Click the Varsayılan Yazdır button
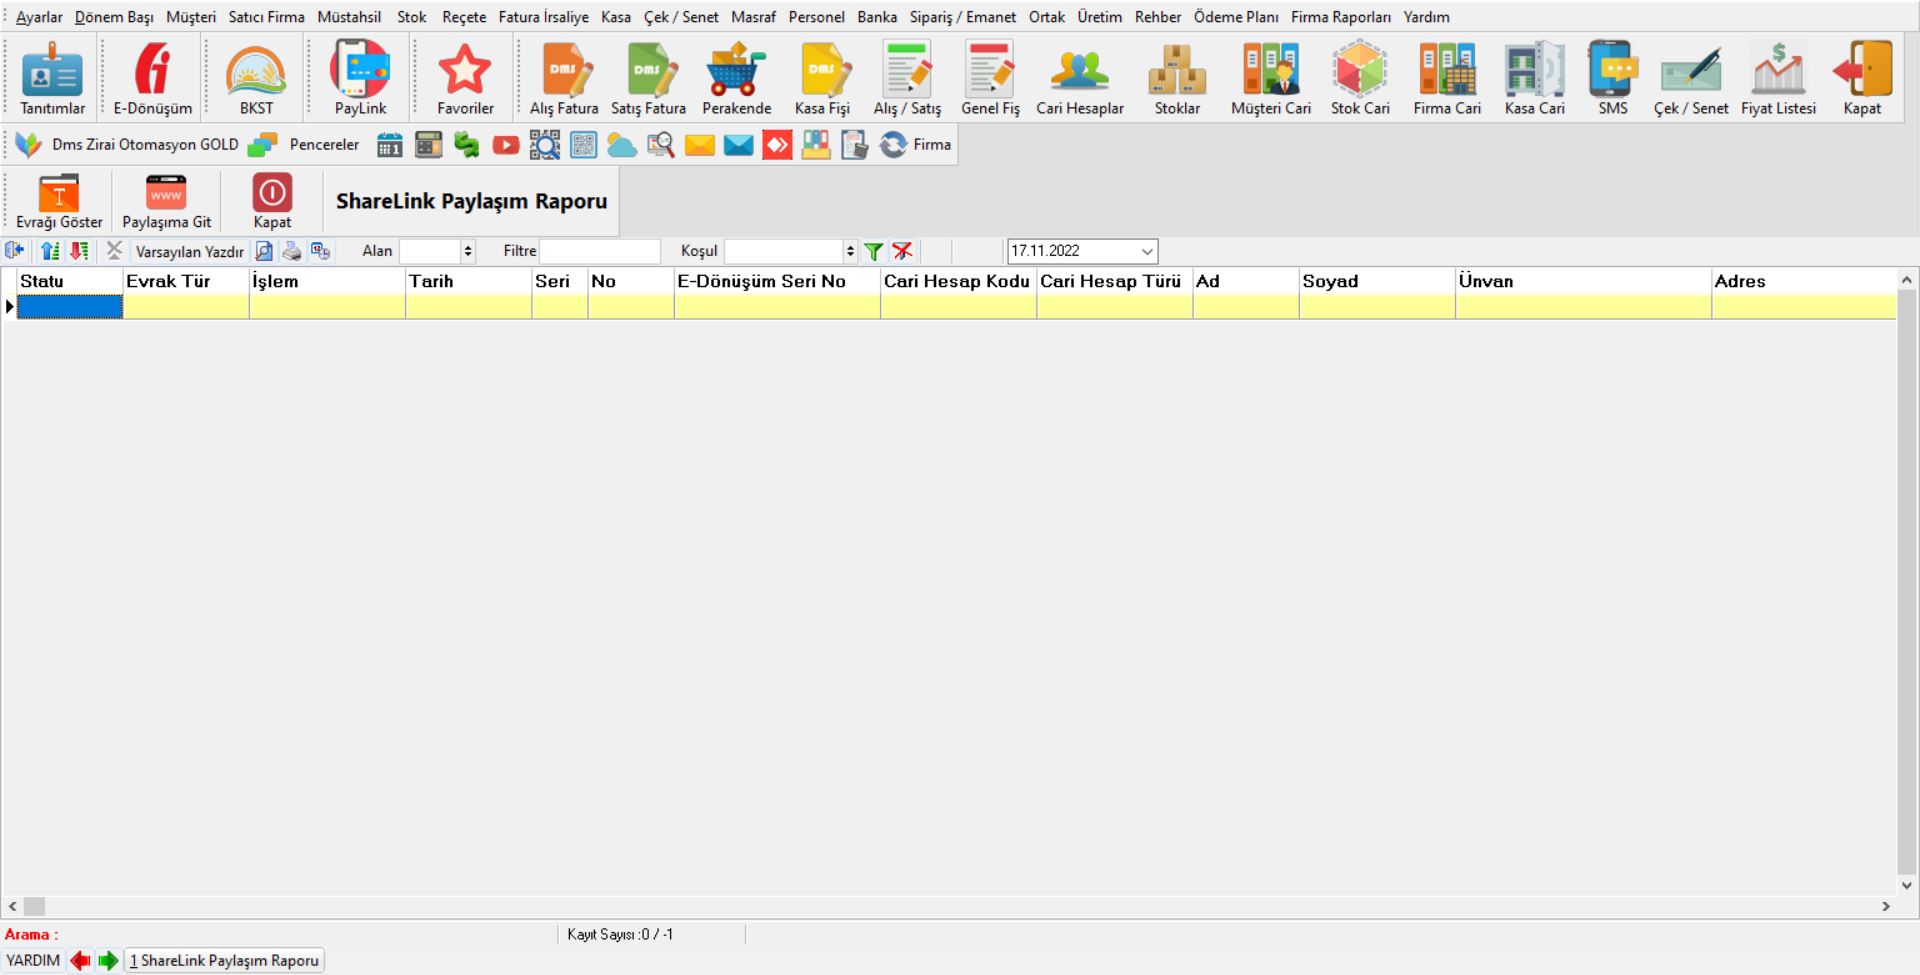 [x=189, y=252]
